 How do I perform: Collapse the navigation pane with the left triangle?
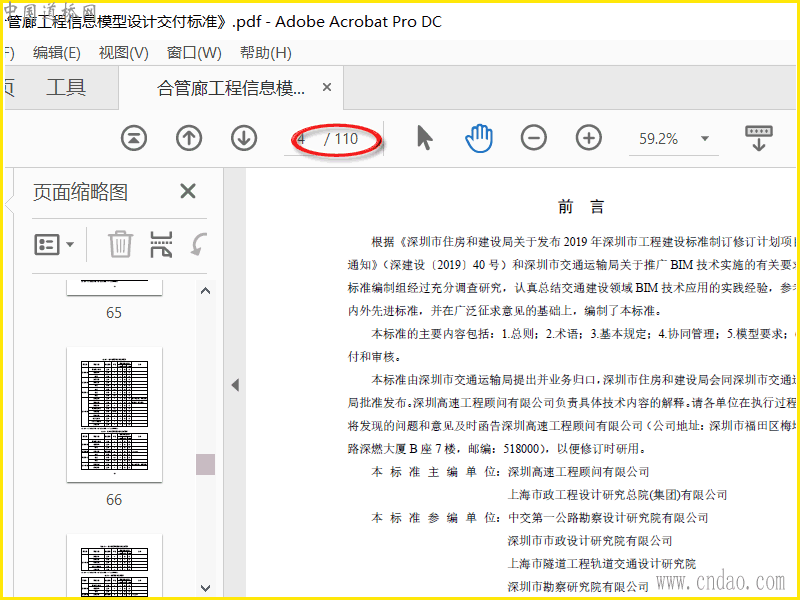click(x=235, y=385)
